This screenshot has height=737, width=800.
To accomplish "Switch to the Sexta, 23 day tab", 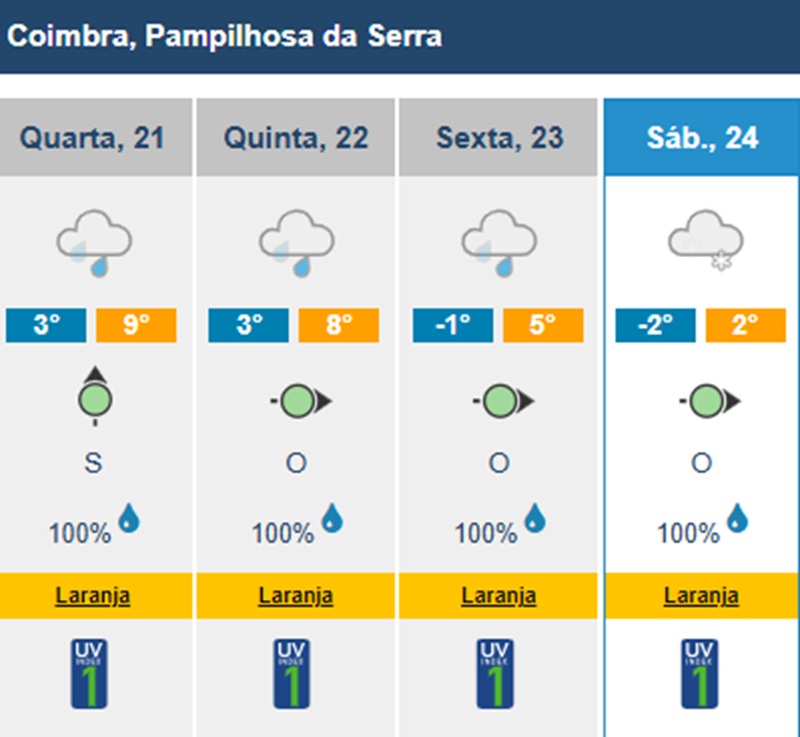I will pos(499,137).
